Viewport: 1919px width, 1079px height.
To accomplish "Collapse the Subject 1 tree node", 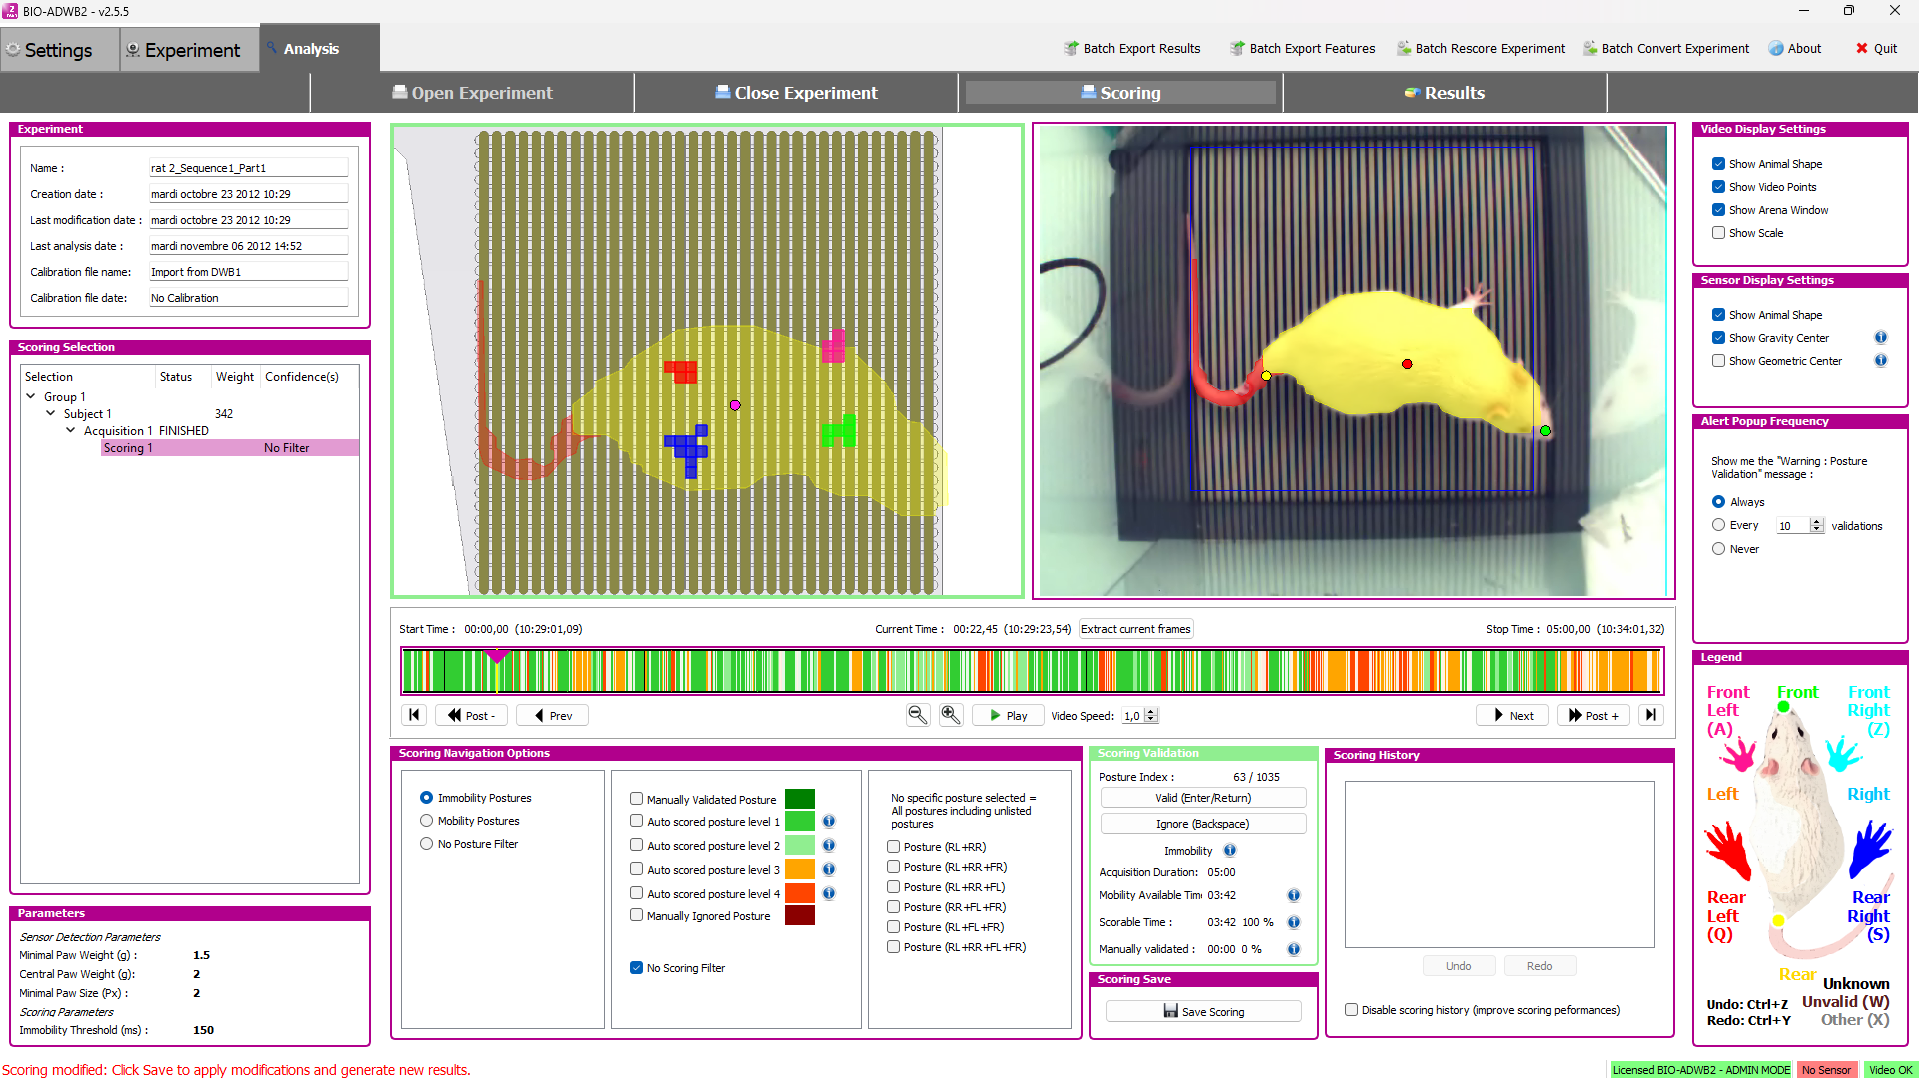I will coord(51,414).
